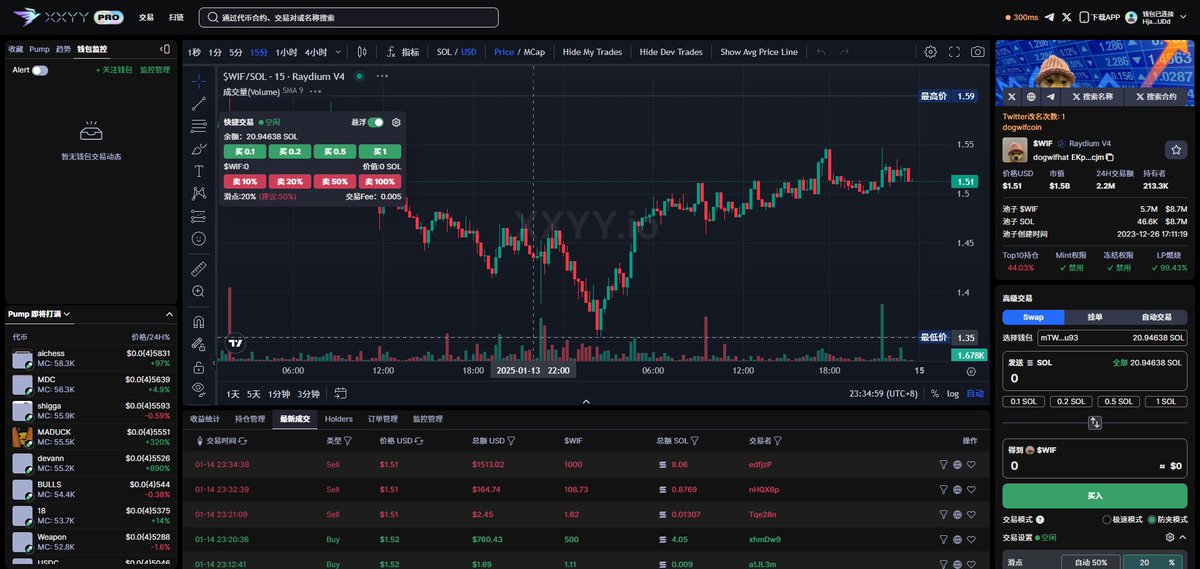
Task: Select the 极速模式 radio option
Action: pos(1106,520)
